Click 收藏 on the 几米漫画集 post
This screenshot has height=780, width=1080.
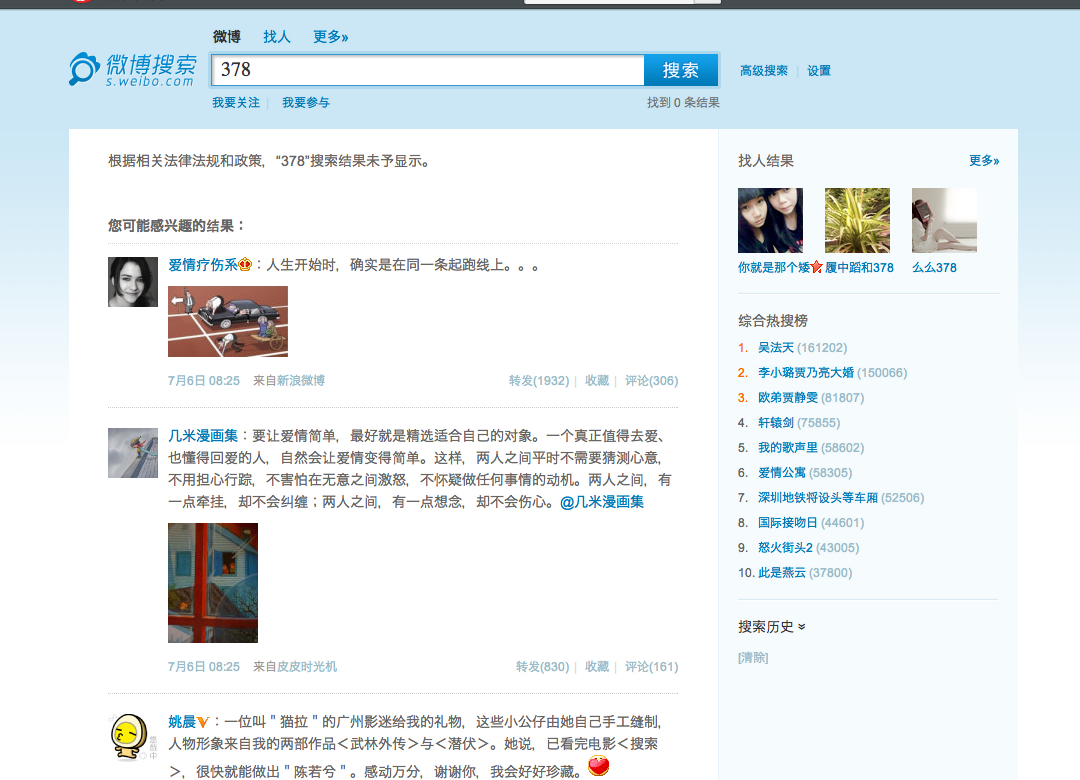pos(597,666)
